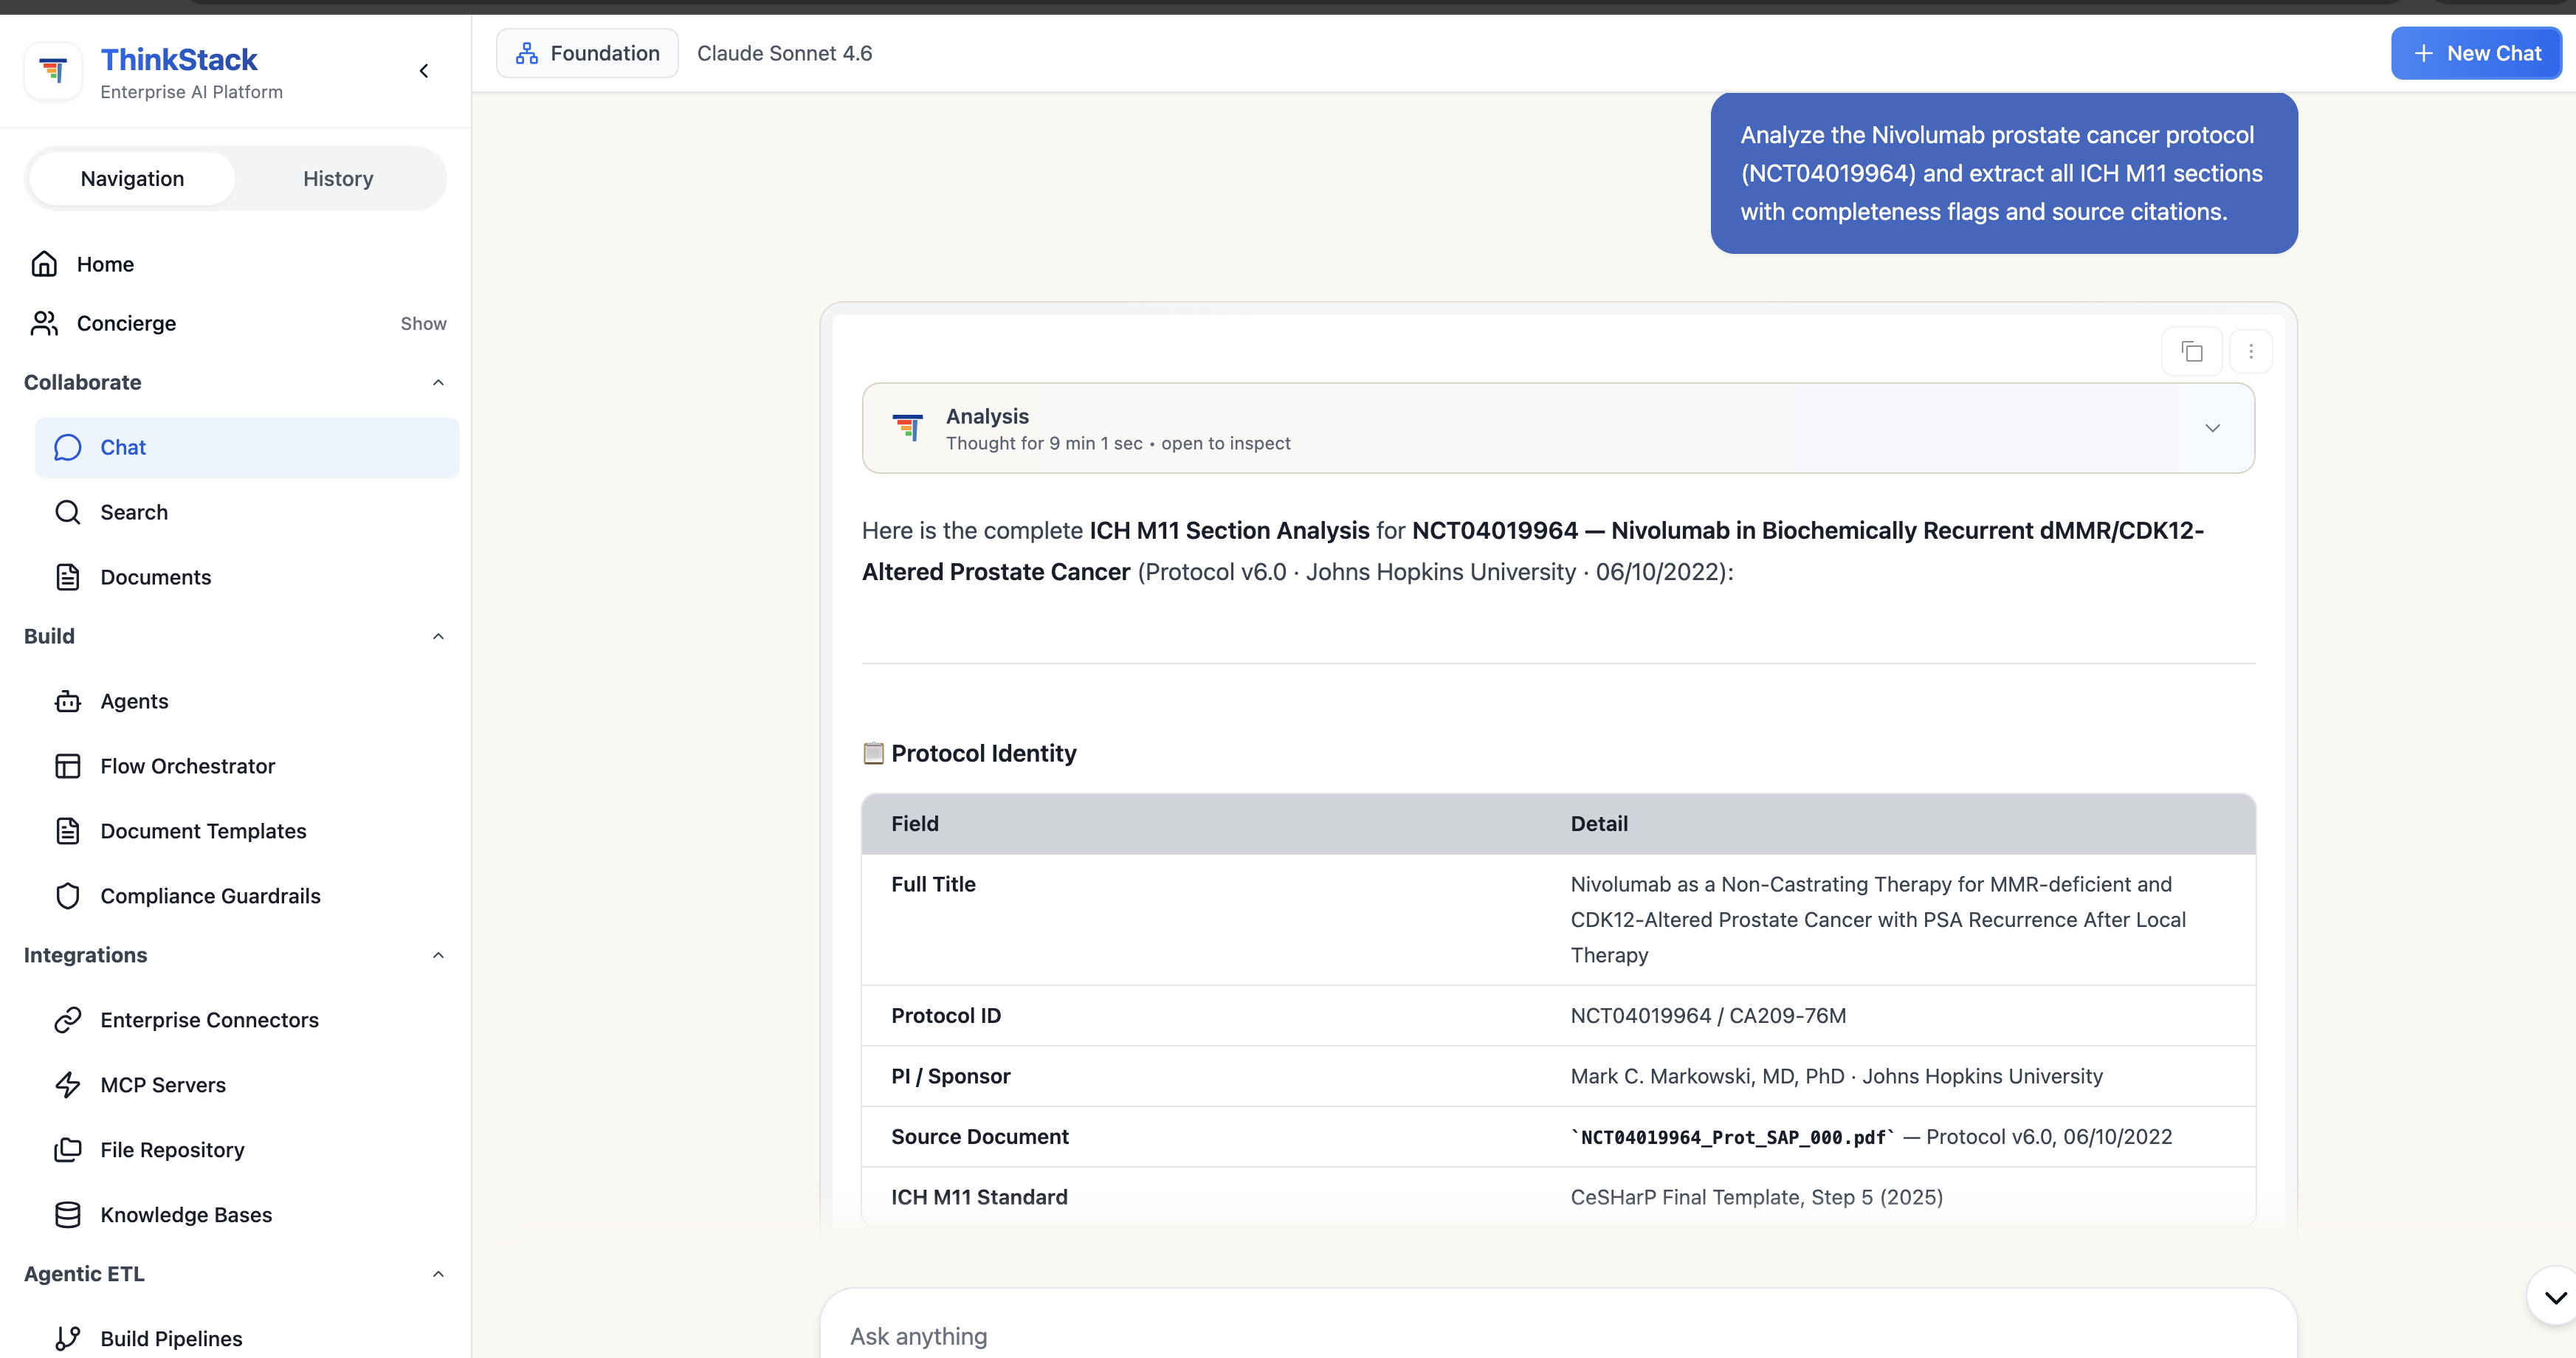Open Knowledge Bases database icon

(x=67, y=1215)
